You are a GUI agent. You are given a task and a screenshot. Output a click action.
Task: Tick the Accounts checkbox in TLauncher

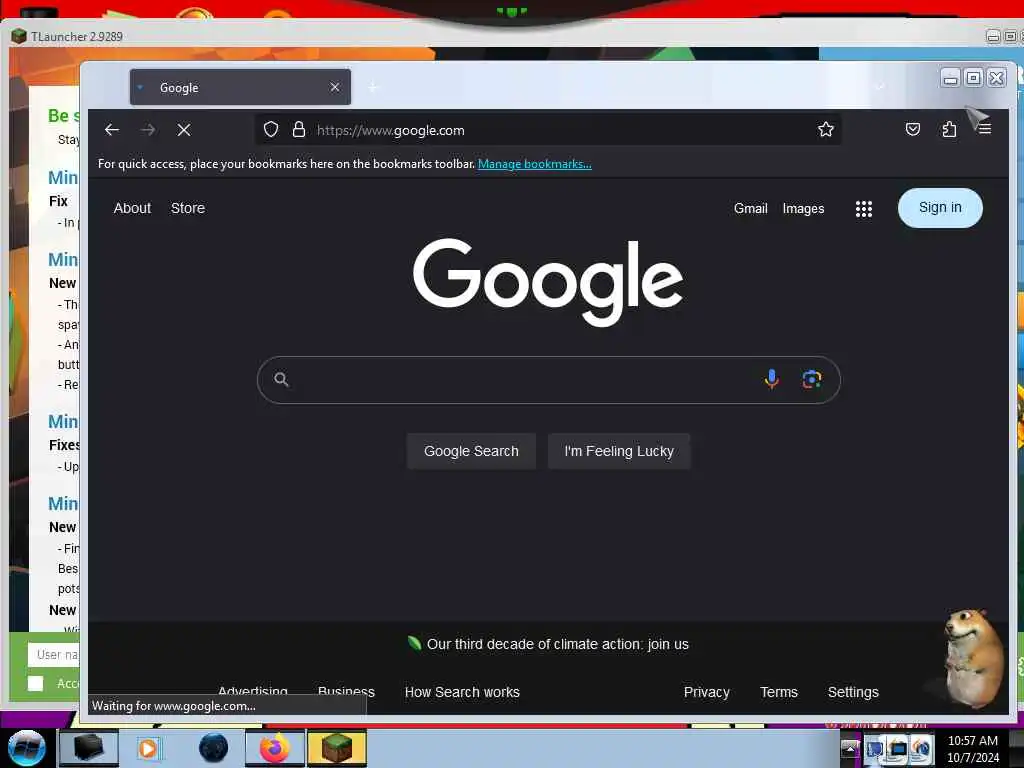click(36, 683)
